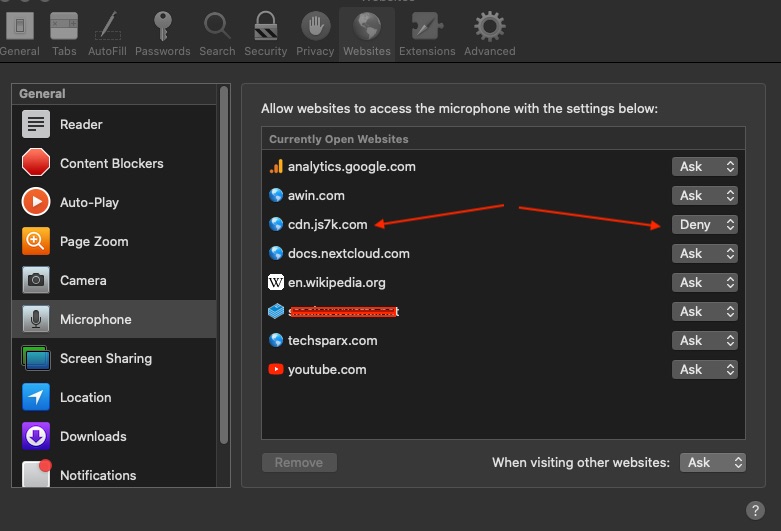Open the AutoFill preferences pane
This screenshot has width=781, height=531.
click(x=107, y=34)
